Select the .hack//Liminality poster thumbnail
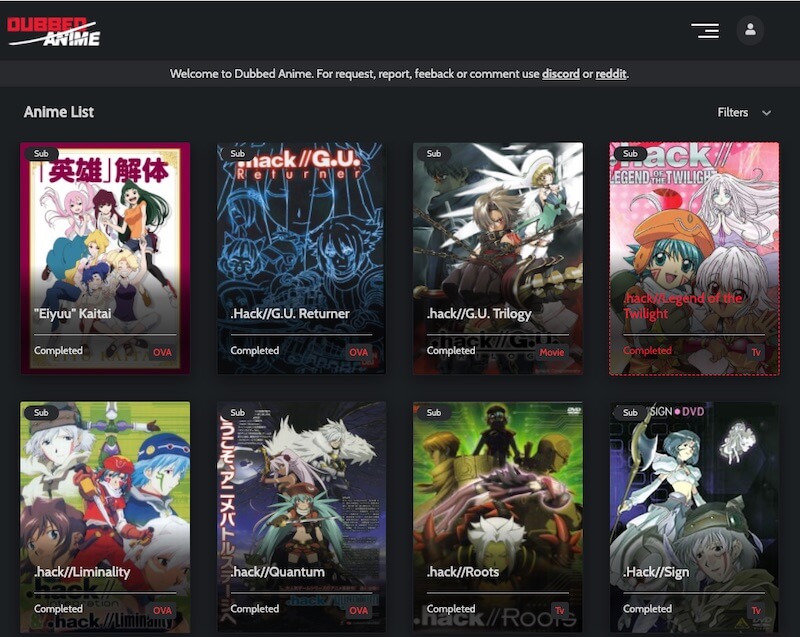This screenshot has height=637, width=800. pos(105,517)
